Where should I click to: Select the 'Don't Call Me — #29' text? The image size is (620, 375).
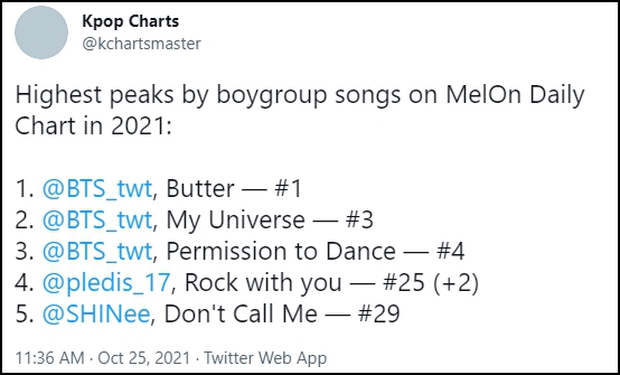pos(282,314)
